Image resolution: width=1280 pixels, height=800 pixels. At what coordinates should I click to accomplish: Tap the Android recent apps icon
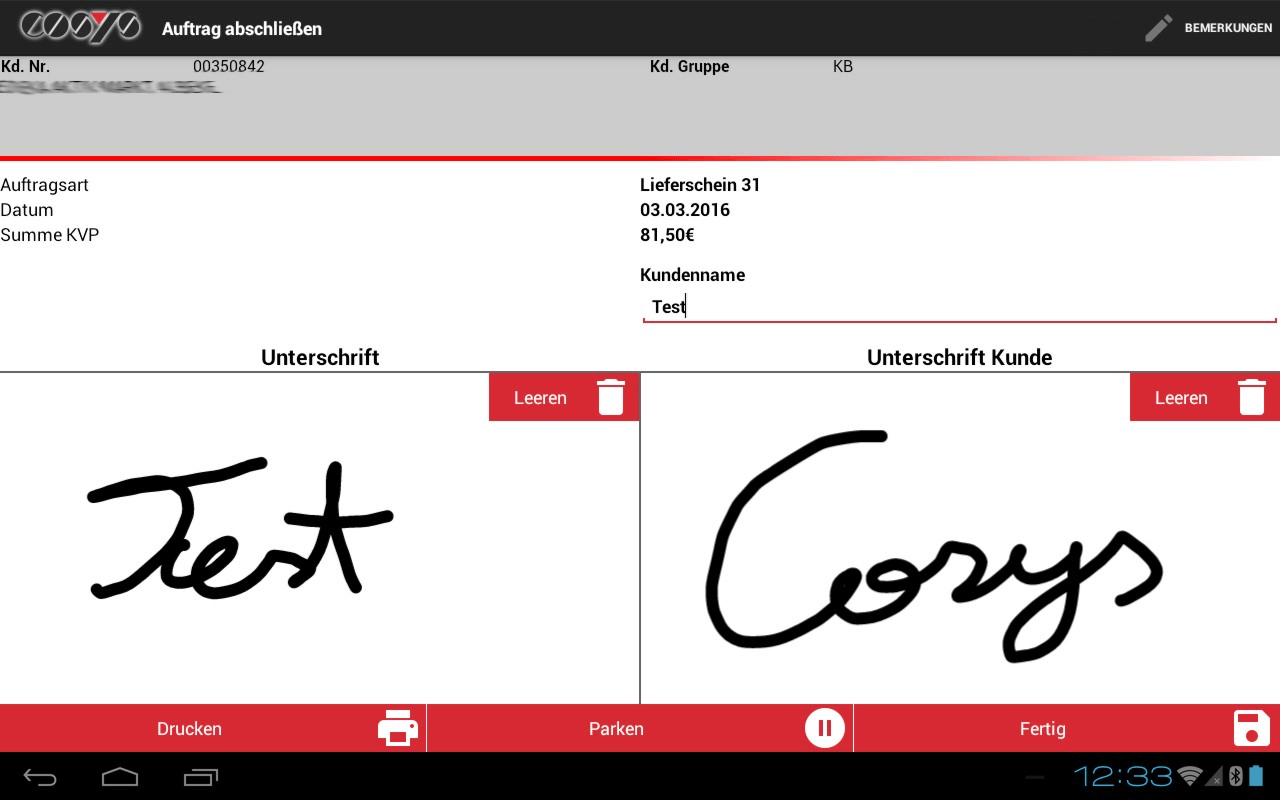click(x=201, y=776)
